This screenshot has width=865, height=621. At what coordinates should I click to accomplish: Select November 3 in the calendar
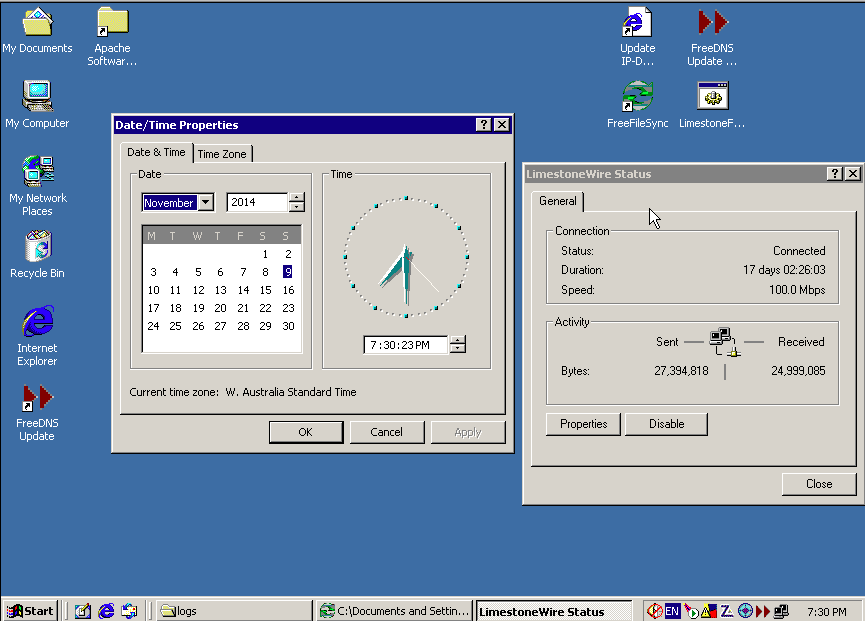click(x=153, y=272)
